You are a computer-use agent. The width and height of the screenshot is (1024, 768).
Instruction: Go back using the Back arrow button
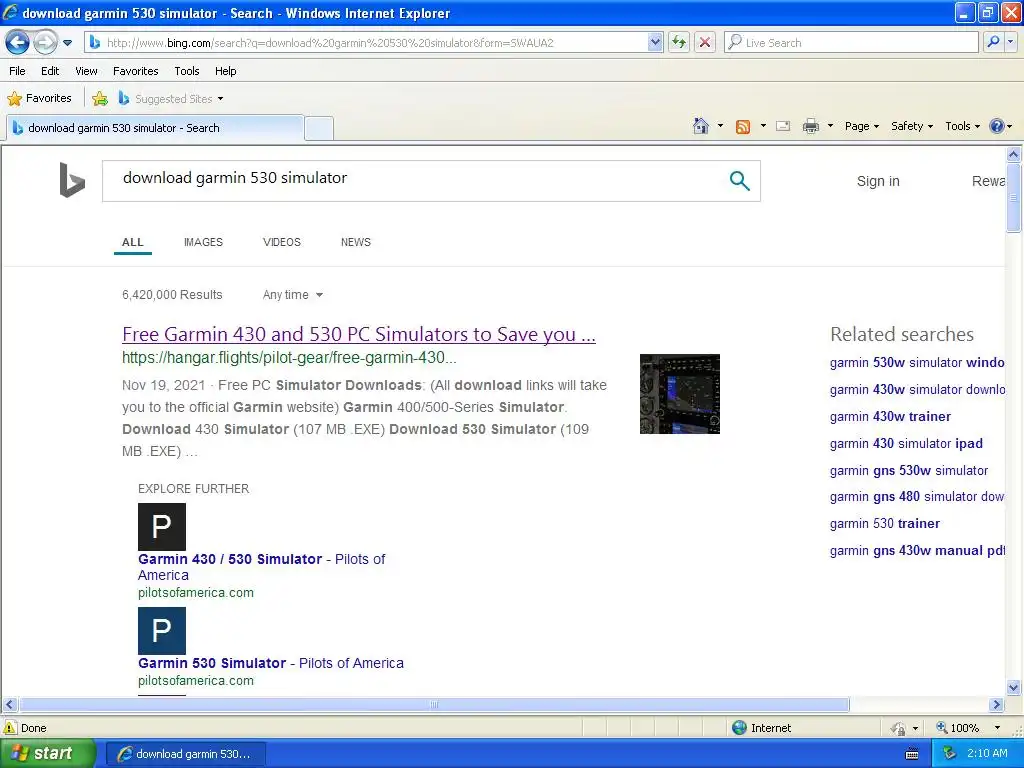click(x=17, y=43)
